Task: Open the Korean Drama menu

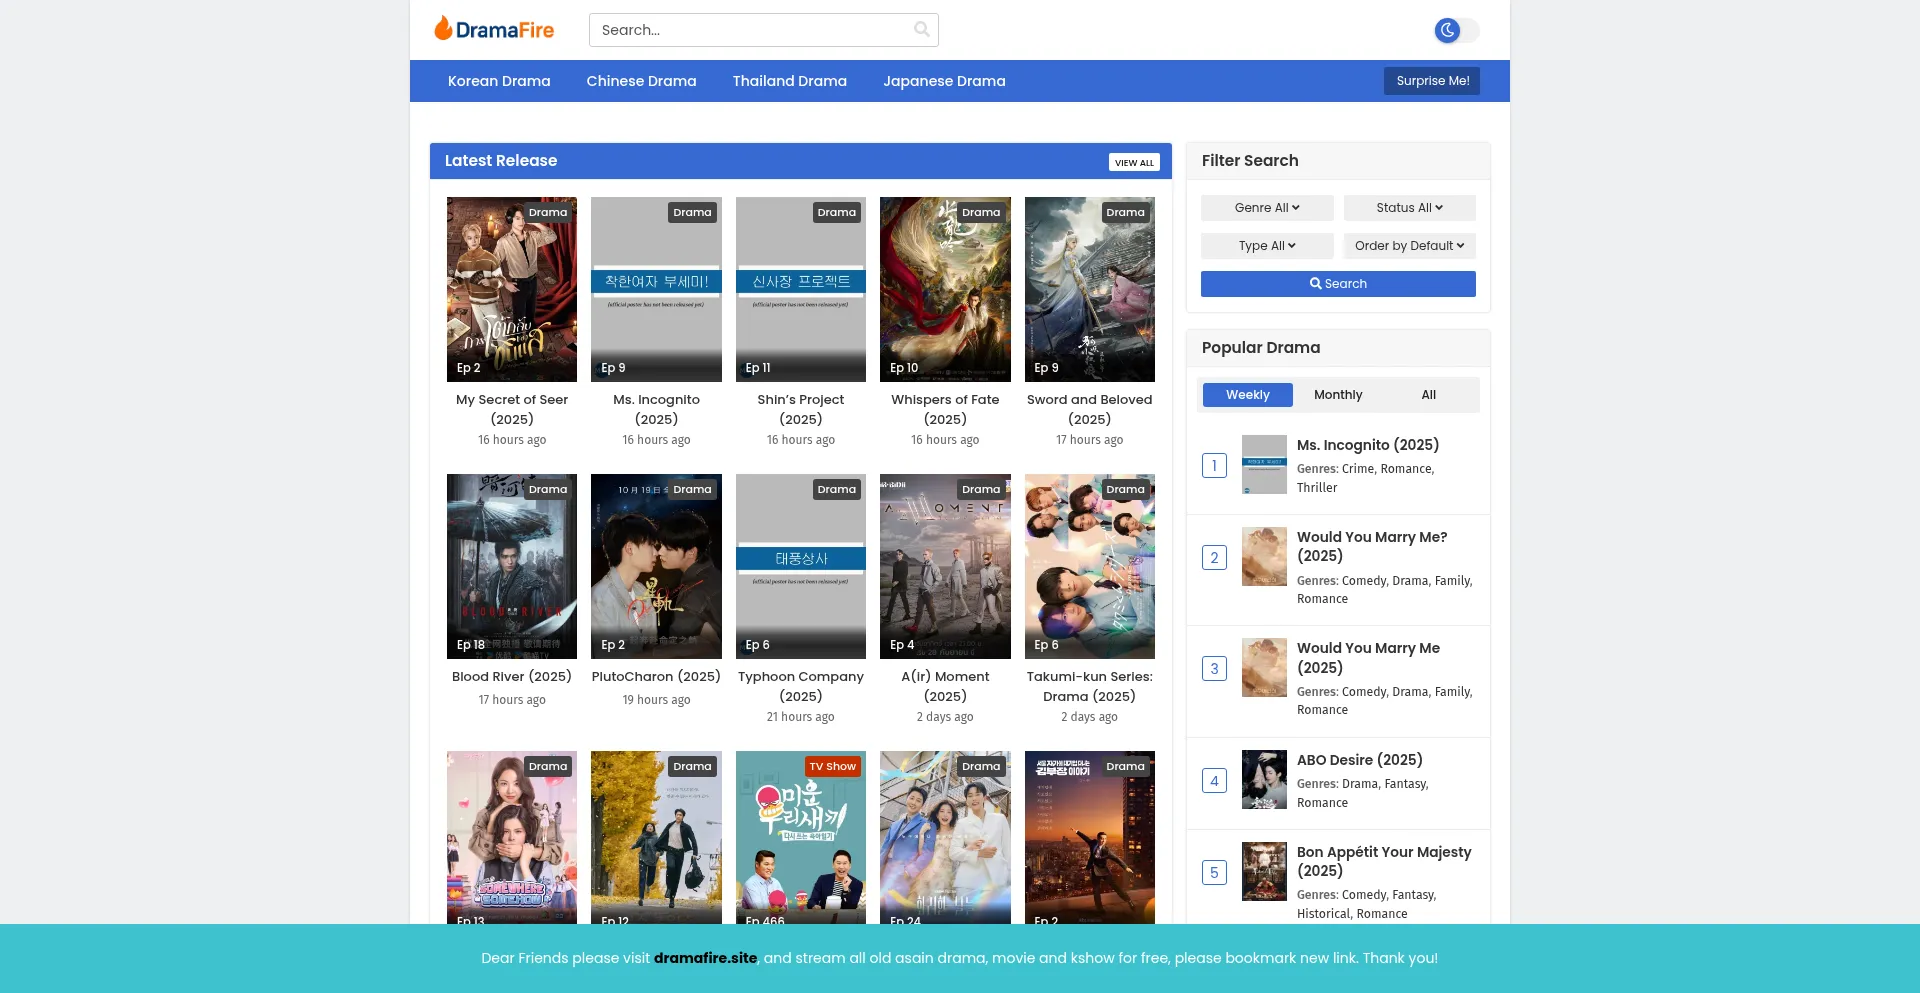Action: pyautogui.click(x=499, y=81)
